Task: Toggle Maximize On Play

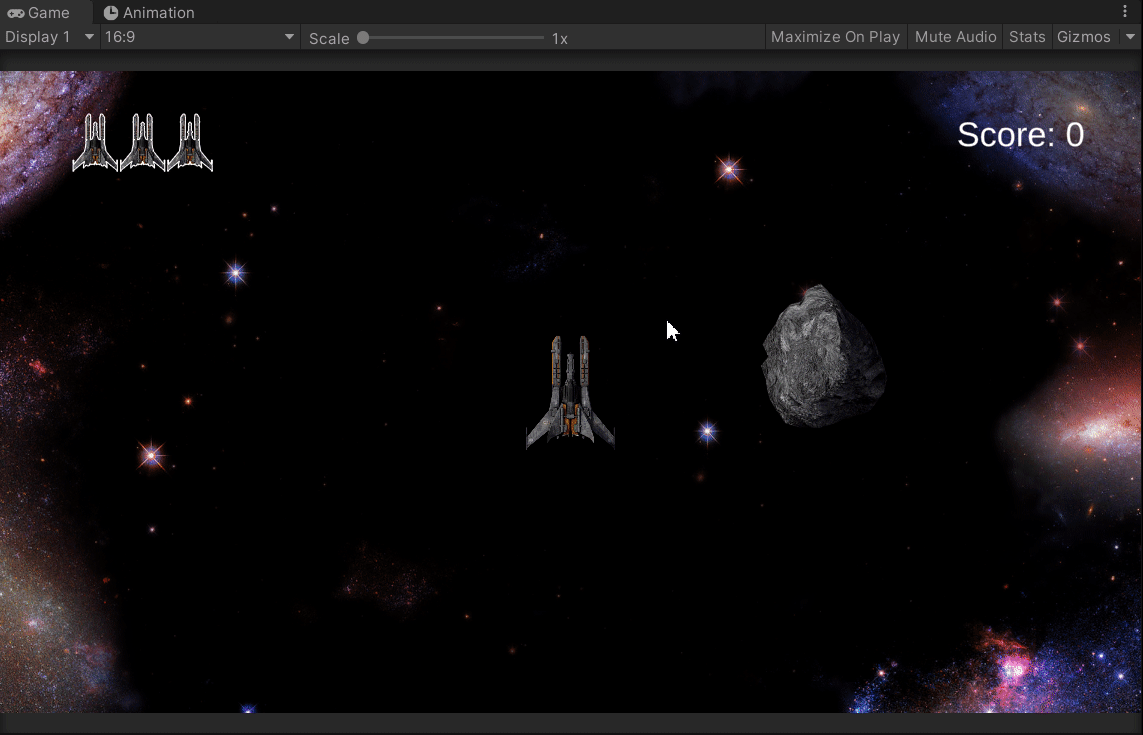Action: (835, 36)
